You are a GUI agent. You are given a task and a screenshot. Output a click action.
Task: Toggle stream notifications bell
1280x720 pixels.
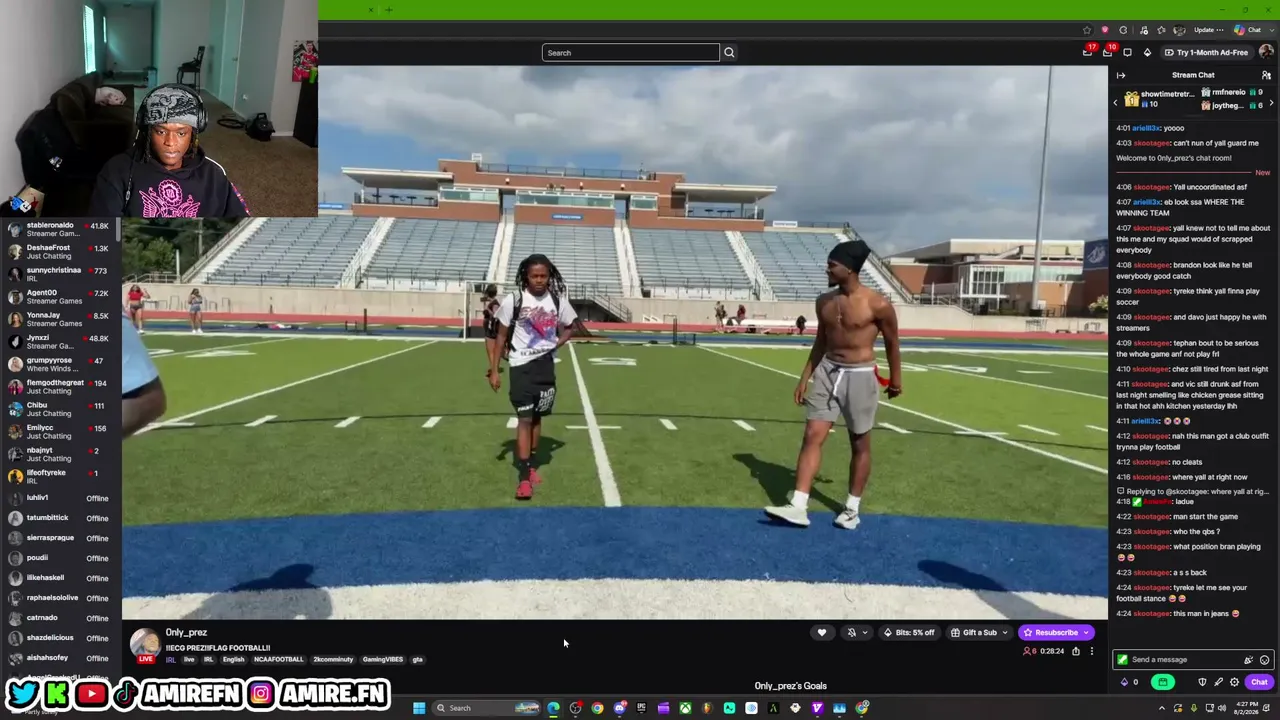pos(852,632)
